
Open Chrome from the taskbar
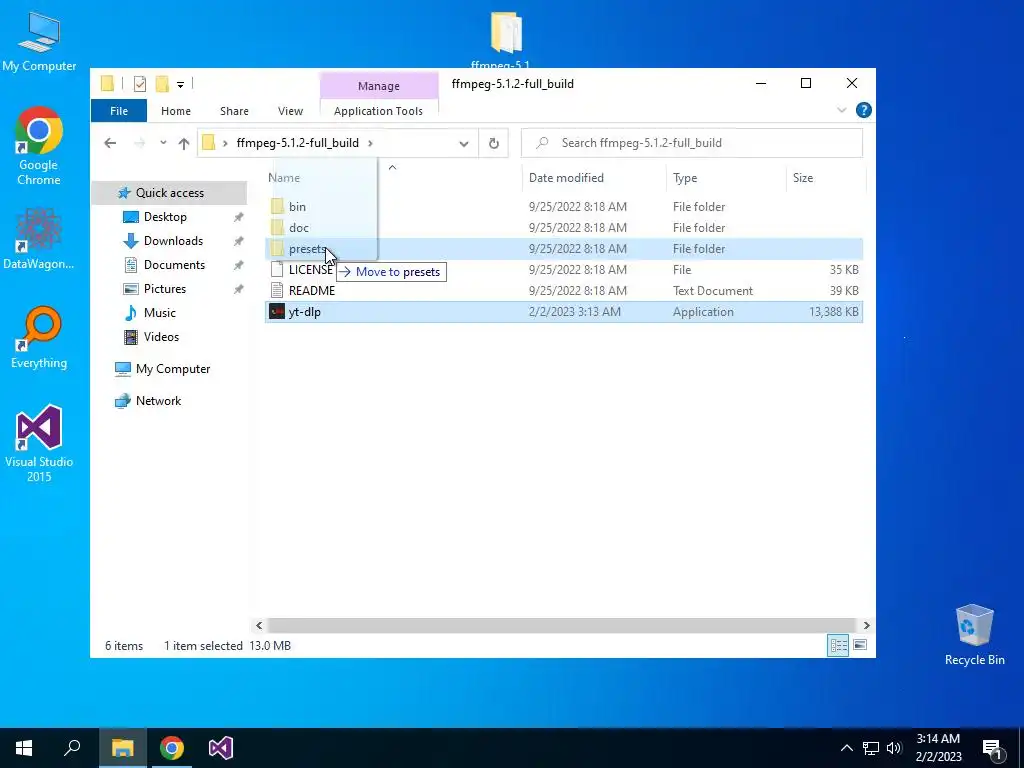(x=171, y=748)
